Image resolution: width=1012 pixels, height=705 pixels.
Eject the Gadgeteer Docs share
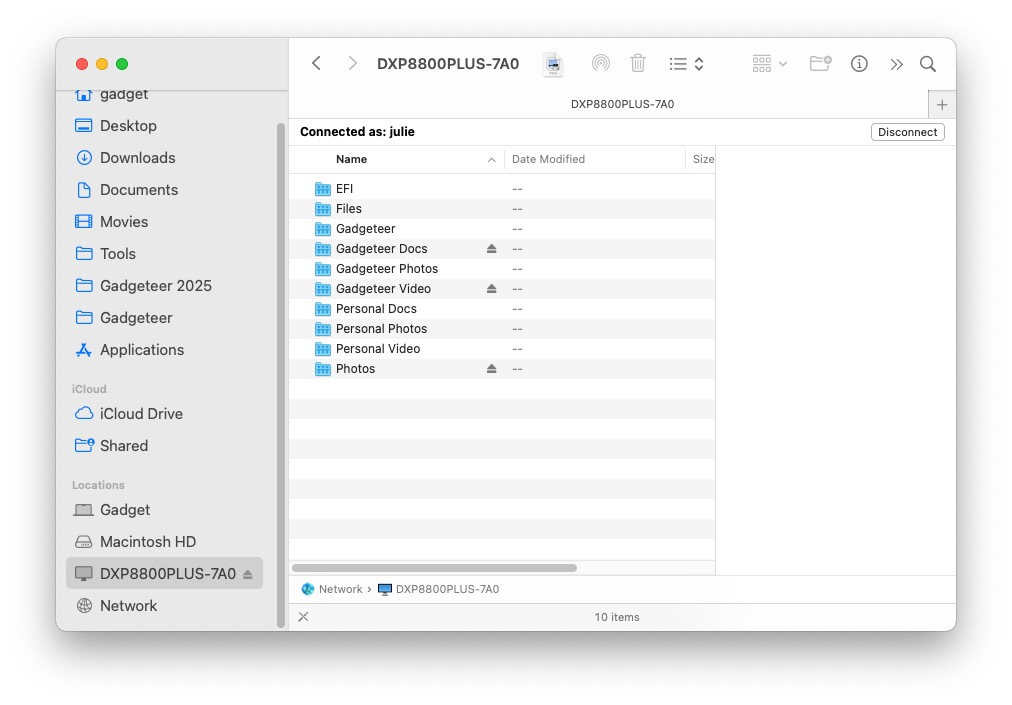pos(491,249)
